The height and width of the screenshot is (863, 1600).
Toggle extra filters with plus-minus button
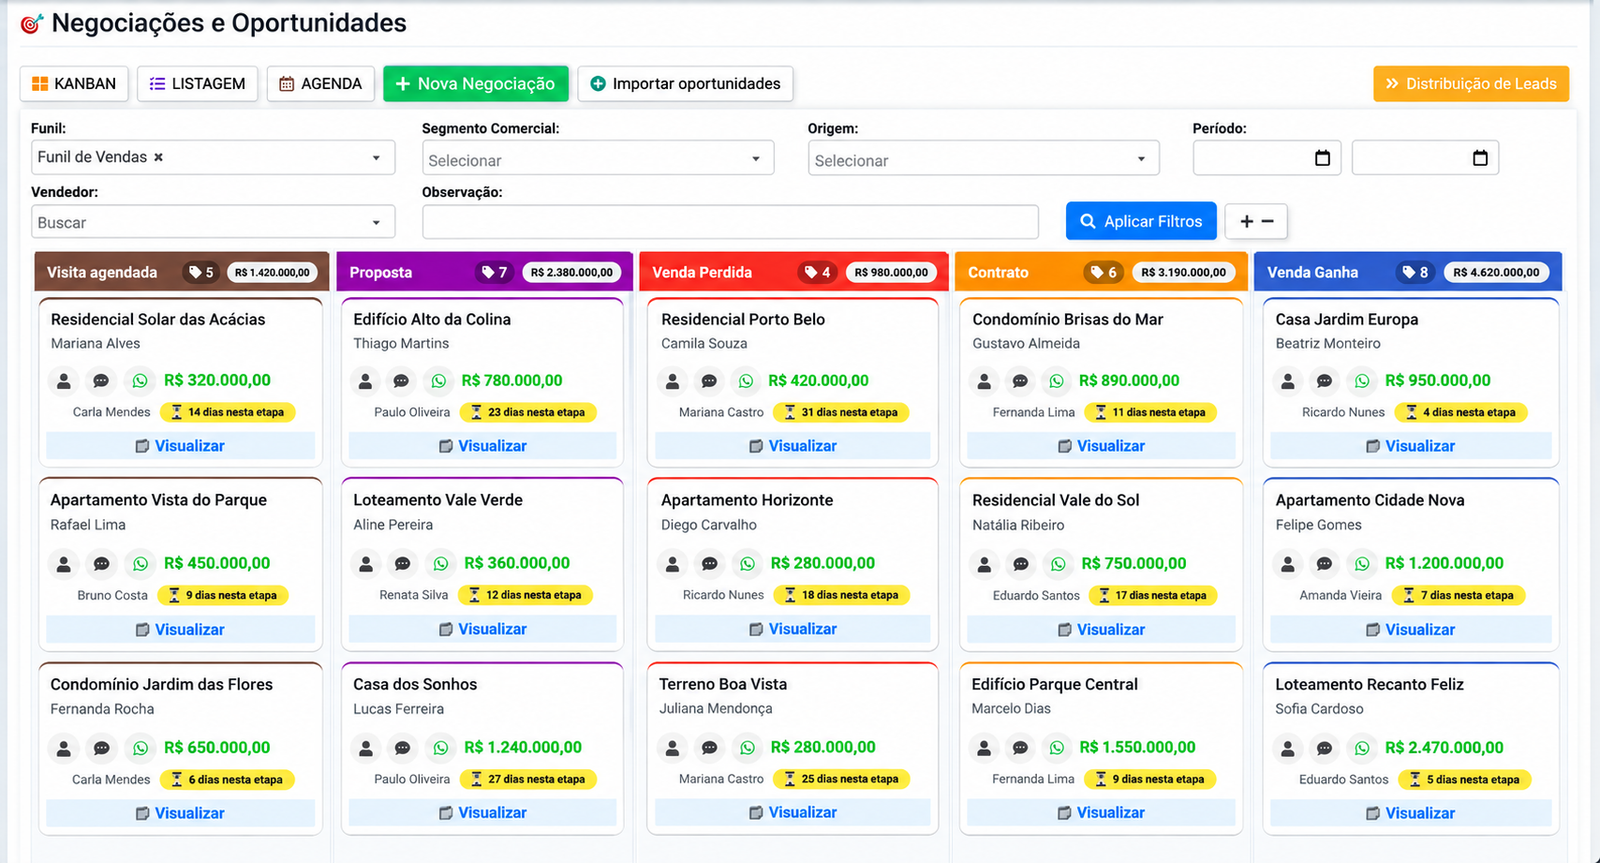click(1257, 221)
